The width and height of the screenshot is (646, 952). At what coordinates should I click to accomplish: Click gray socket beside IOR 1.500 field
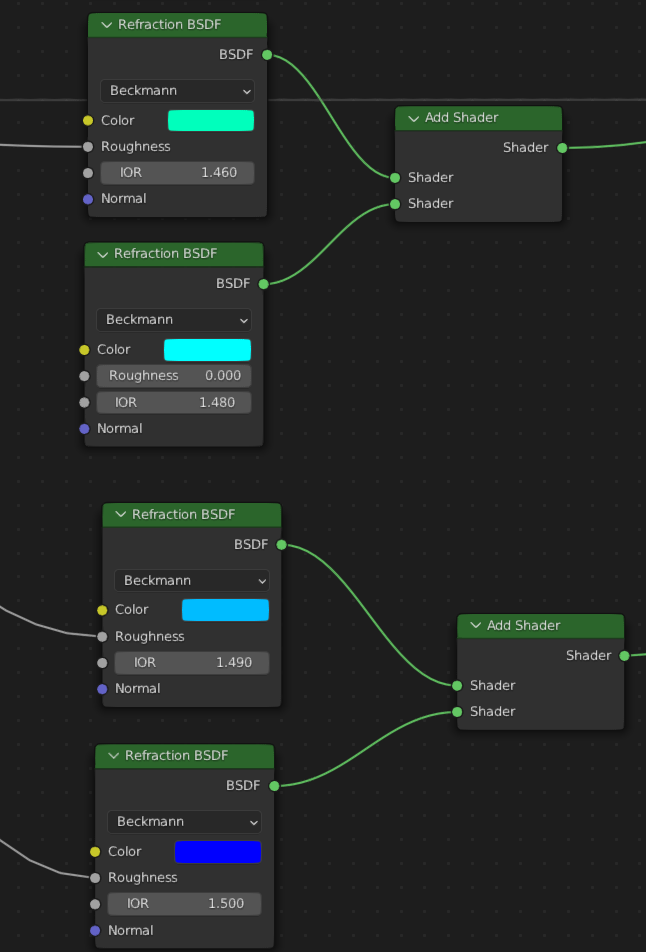(95, 905)
